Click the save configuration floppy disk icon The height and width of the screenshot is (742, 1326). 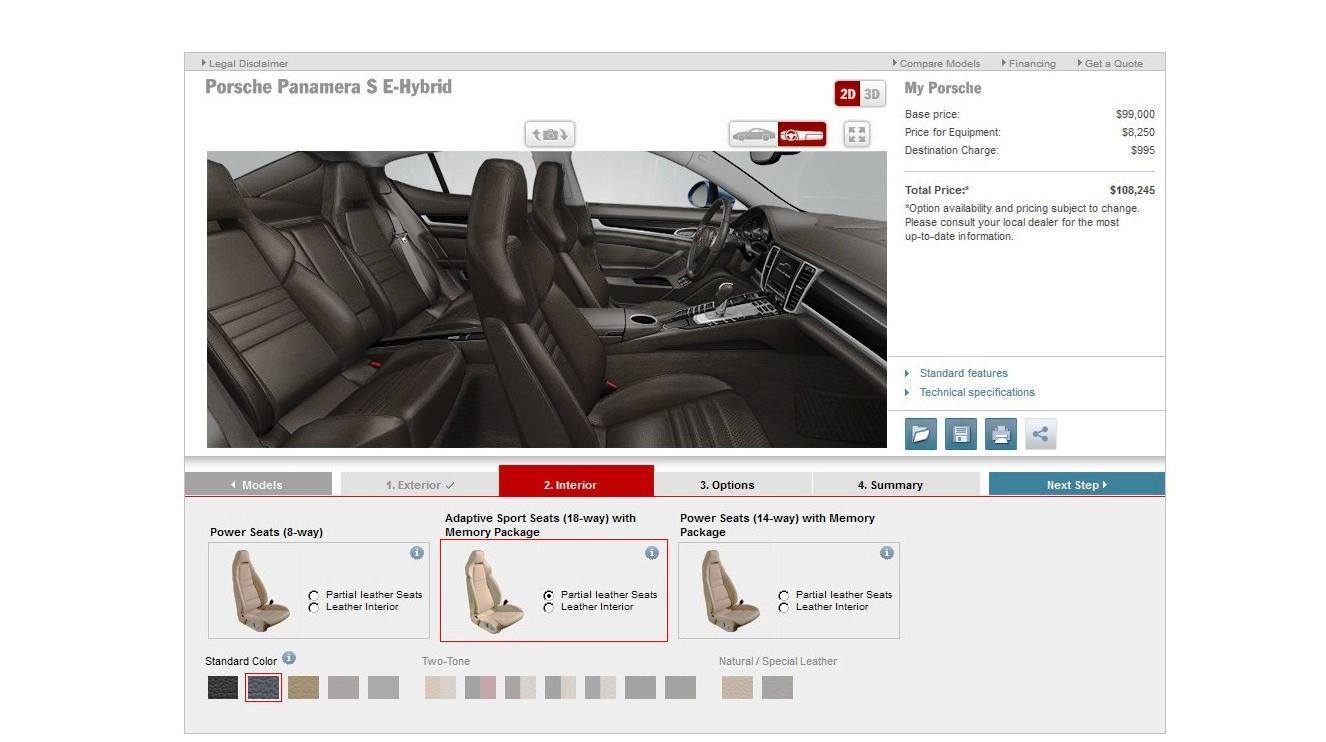pyautogui.click(x=961, y=434)
